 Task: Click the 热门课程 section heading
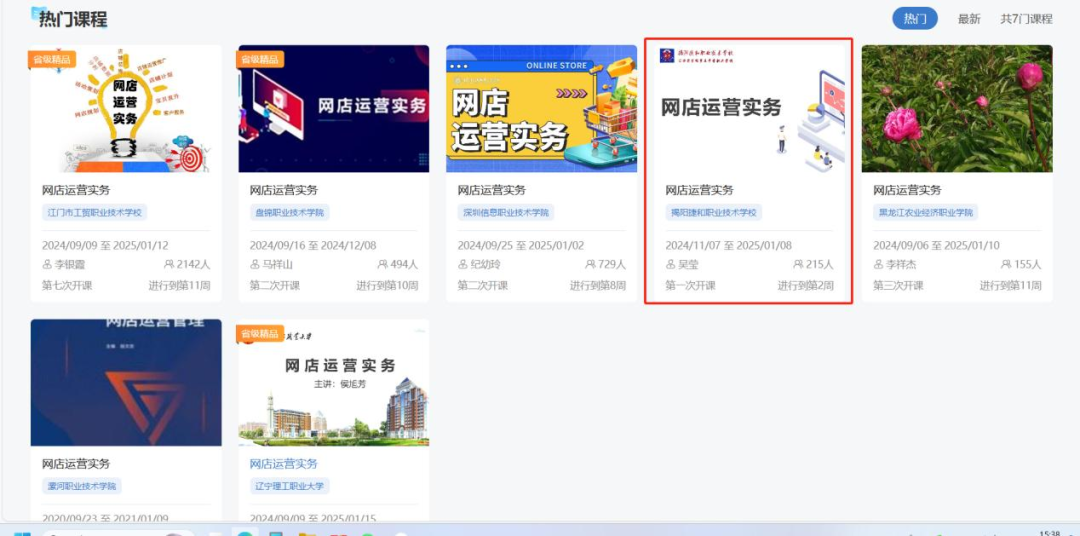point(73,19)
